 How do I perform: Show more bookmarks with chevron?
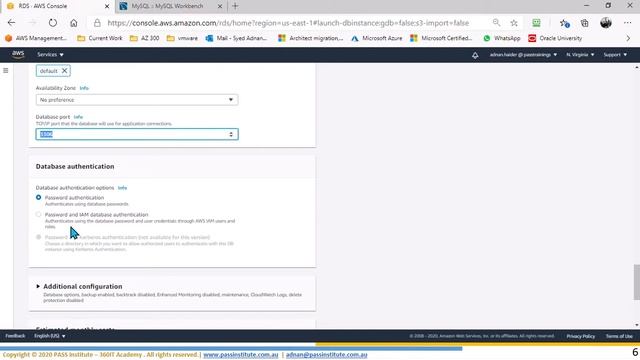click(628, 38)
